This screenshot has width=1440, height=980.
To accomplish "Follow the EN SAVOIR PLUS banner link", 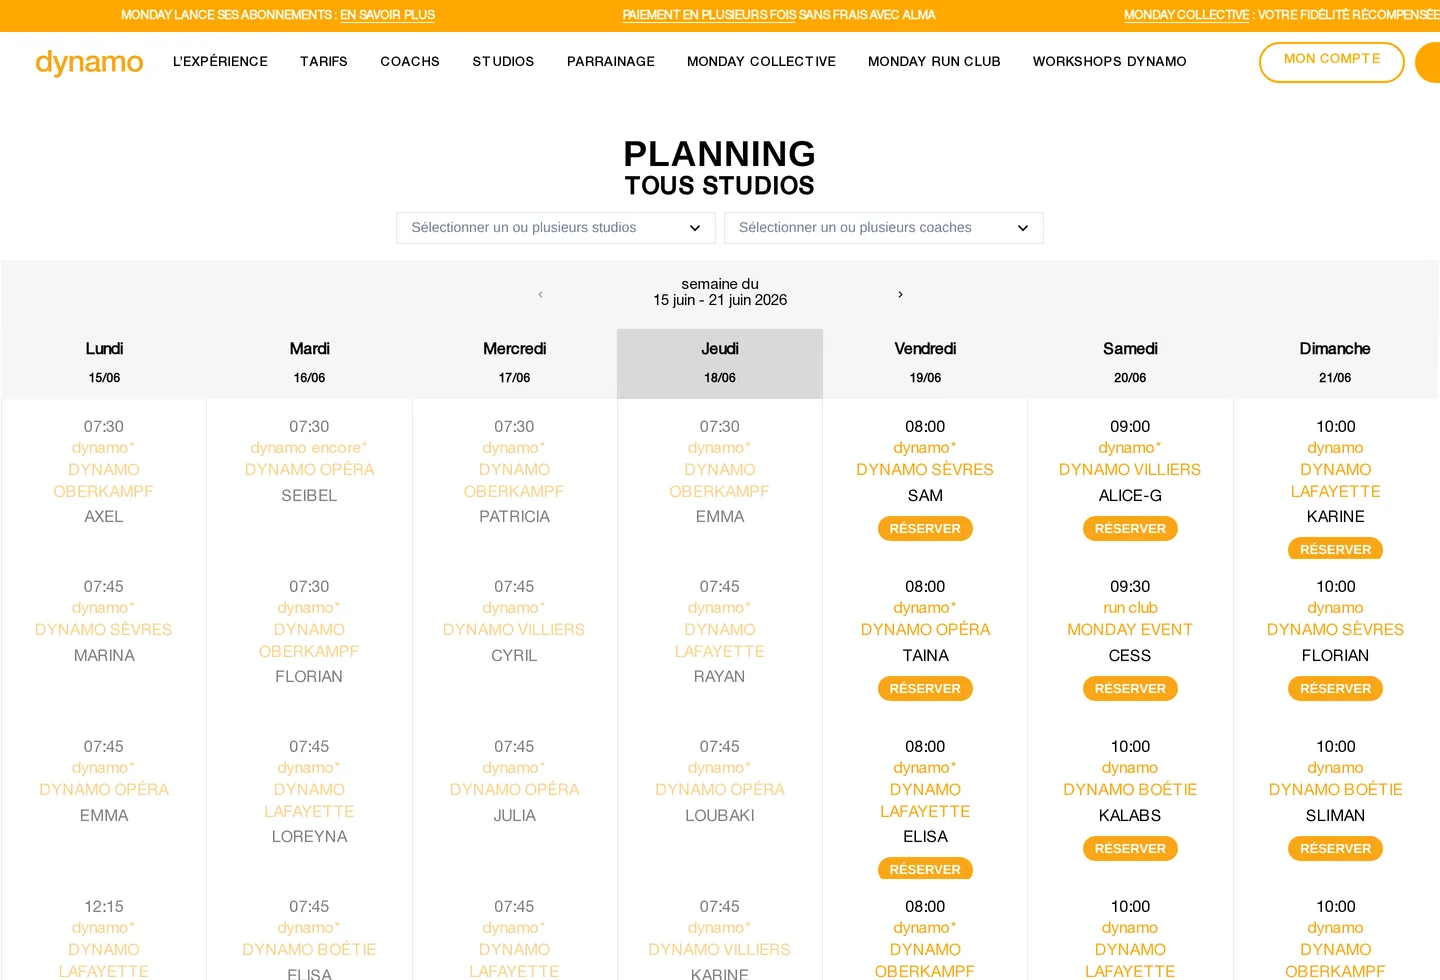I will (387, 15).
